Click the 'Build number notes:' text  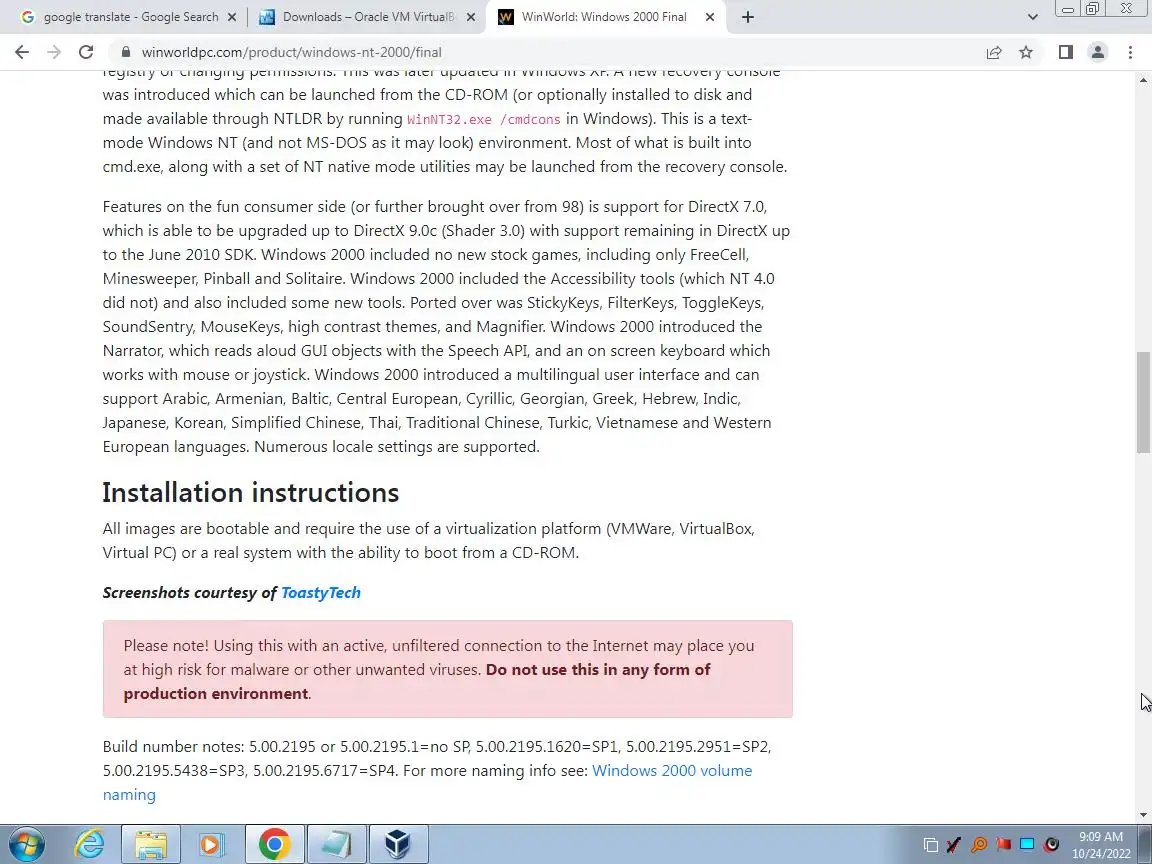coord(173,746)
